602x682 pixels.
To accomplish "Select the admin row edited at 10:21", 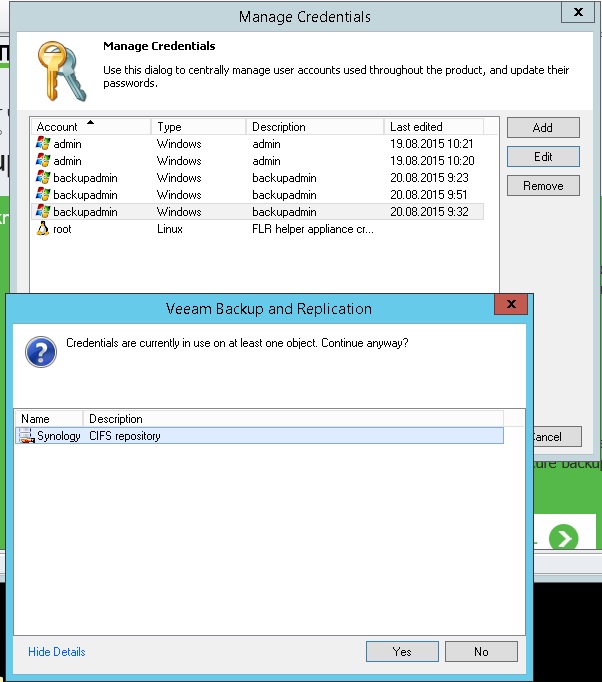I will [258, 144].
